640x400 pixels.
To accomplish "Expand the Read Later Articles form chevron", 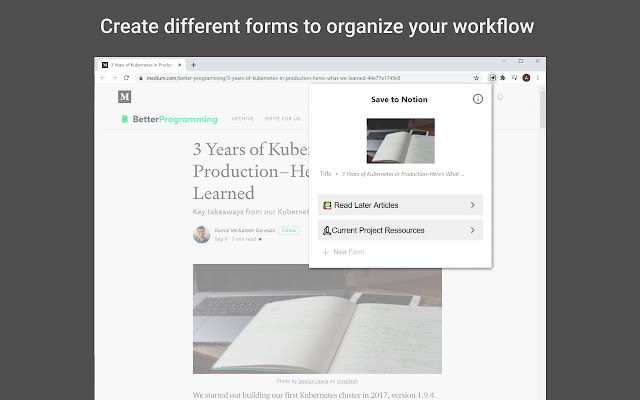I will (x=472, y=205).
